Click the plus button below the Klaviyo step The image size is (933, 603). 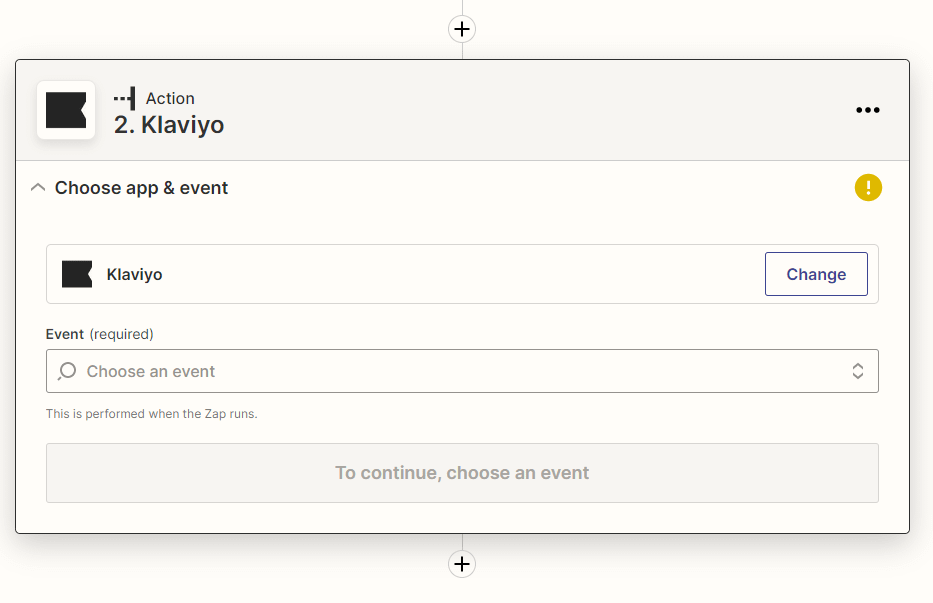pyautogui.click(x=462, y=564)
